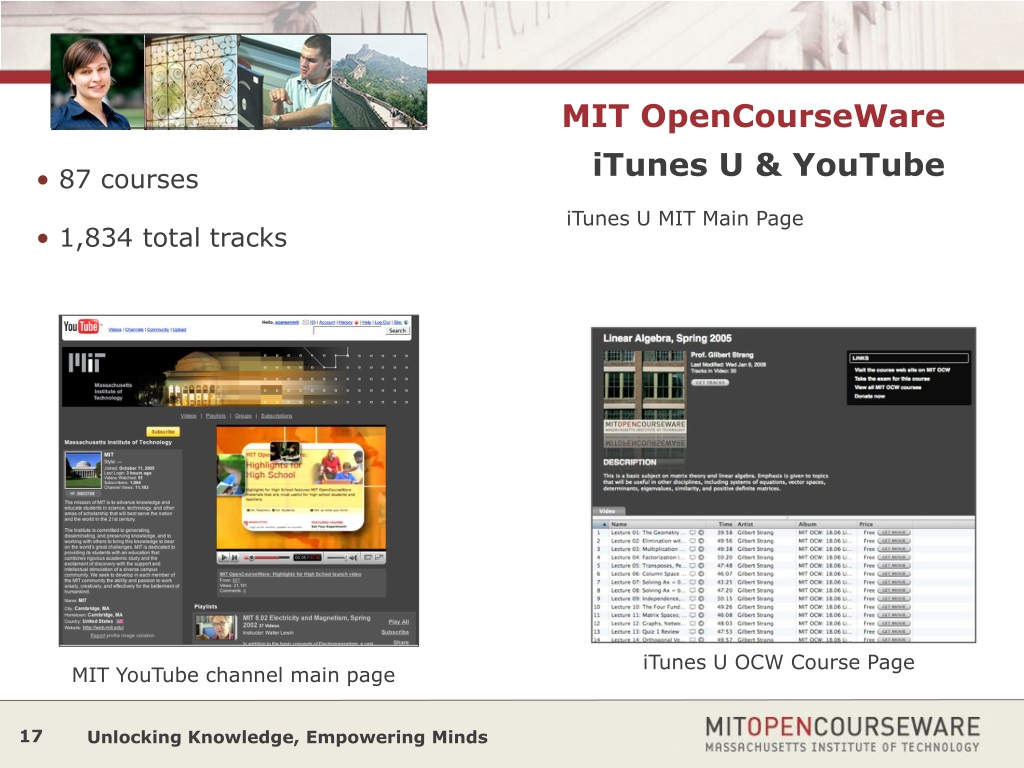Viewport: 1024px width, 768px height.
Task: Click the yellow Subscribe button
Action: click(163, 432)
